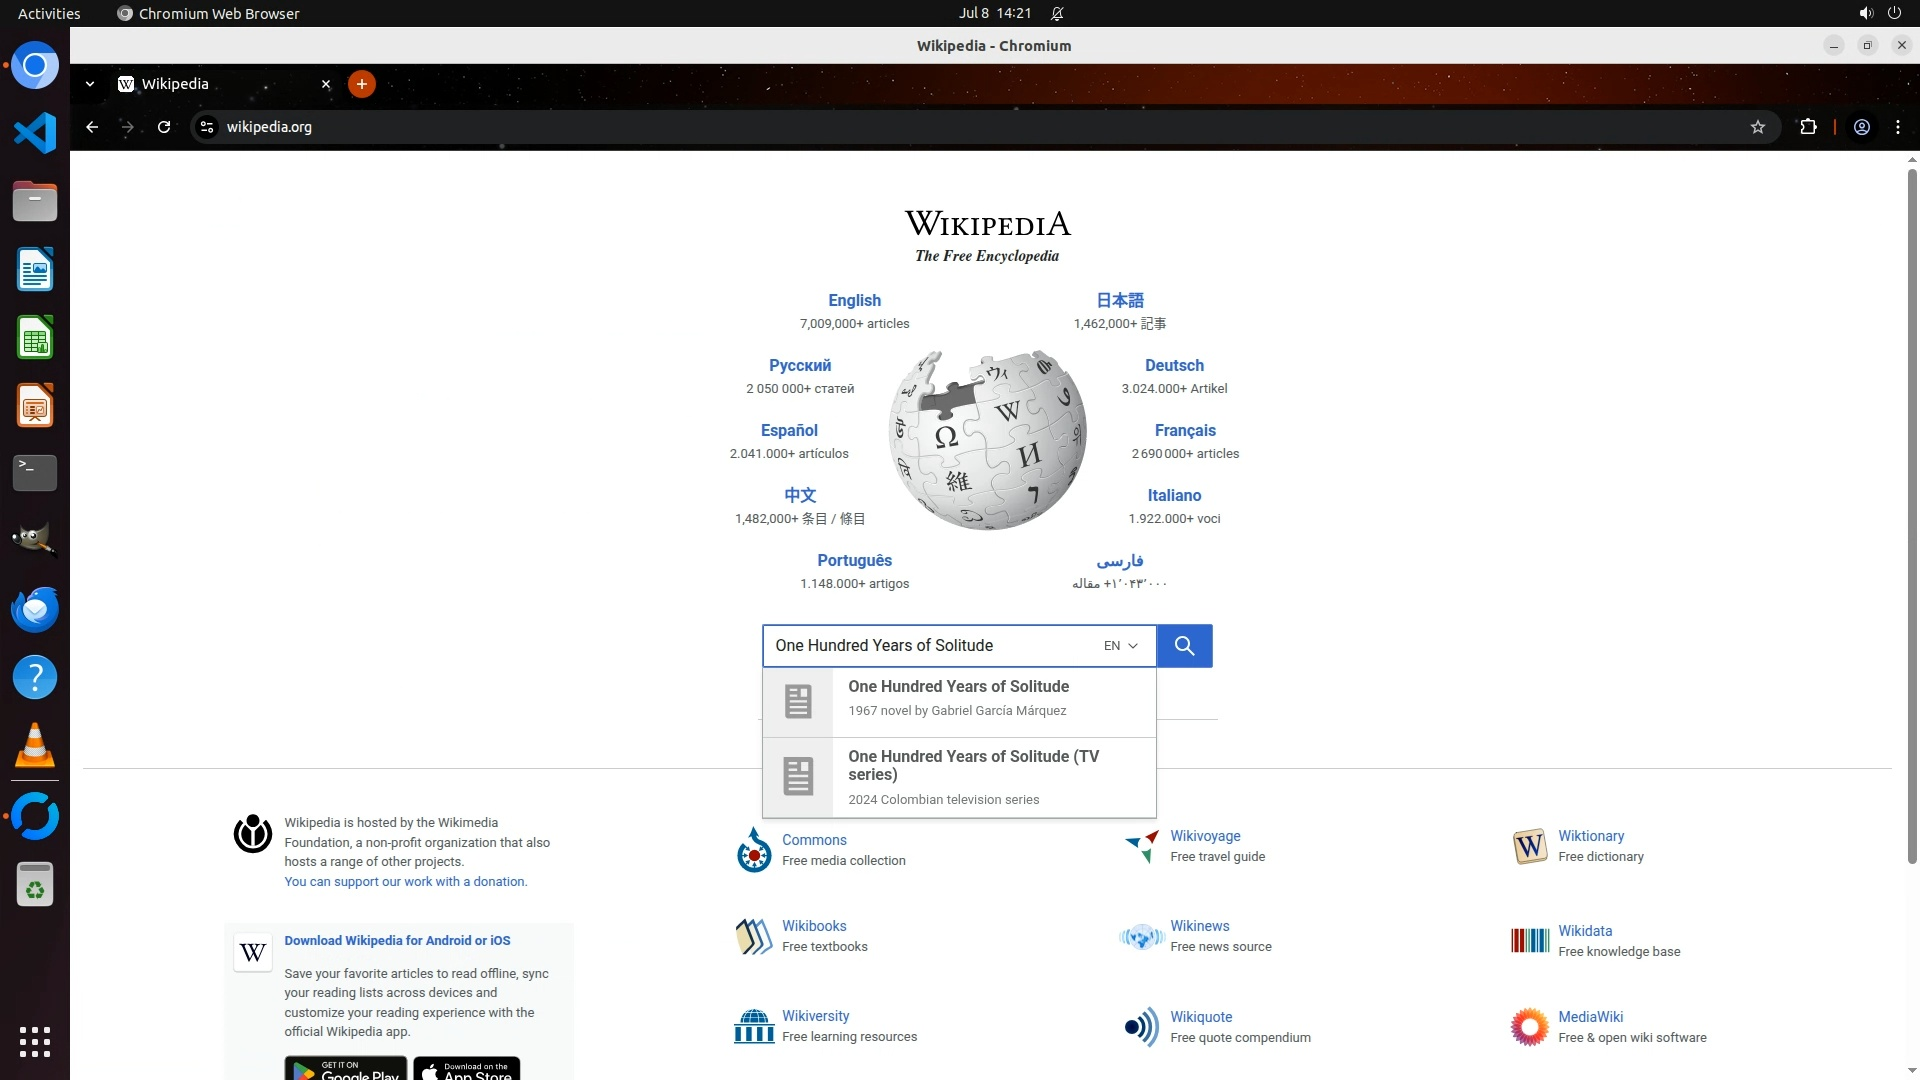Click the Wikidata link

pos(1585,931)
